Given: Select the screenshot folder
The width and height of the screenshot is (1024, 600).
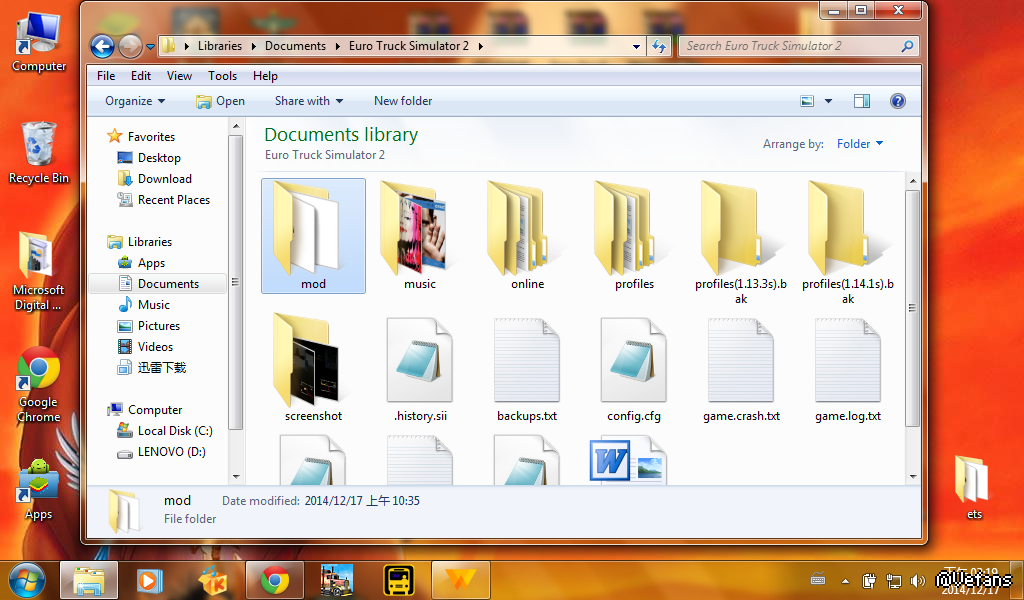Looking at the screenshot, I should [x=312, y=365].
